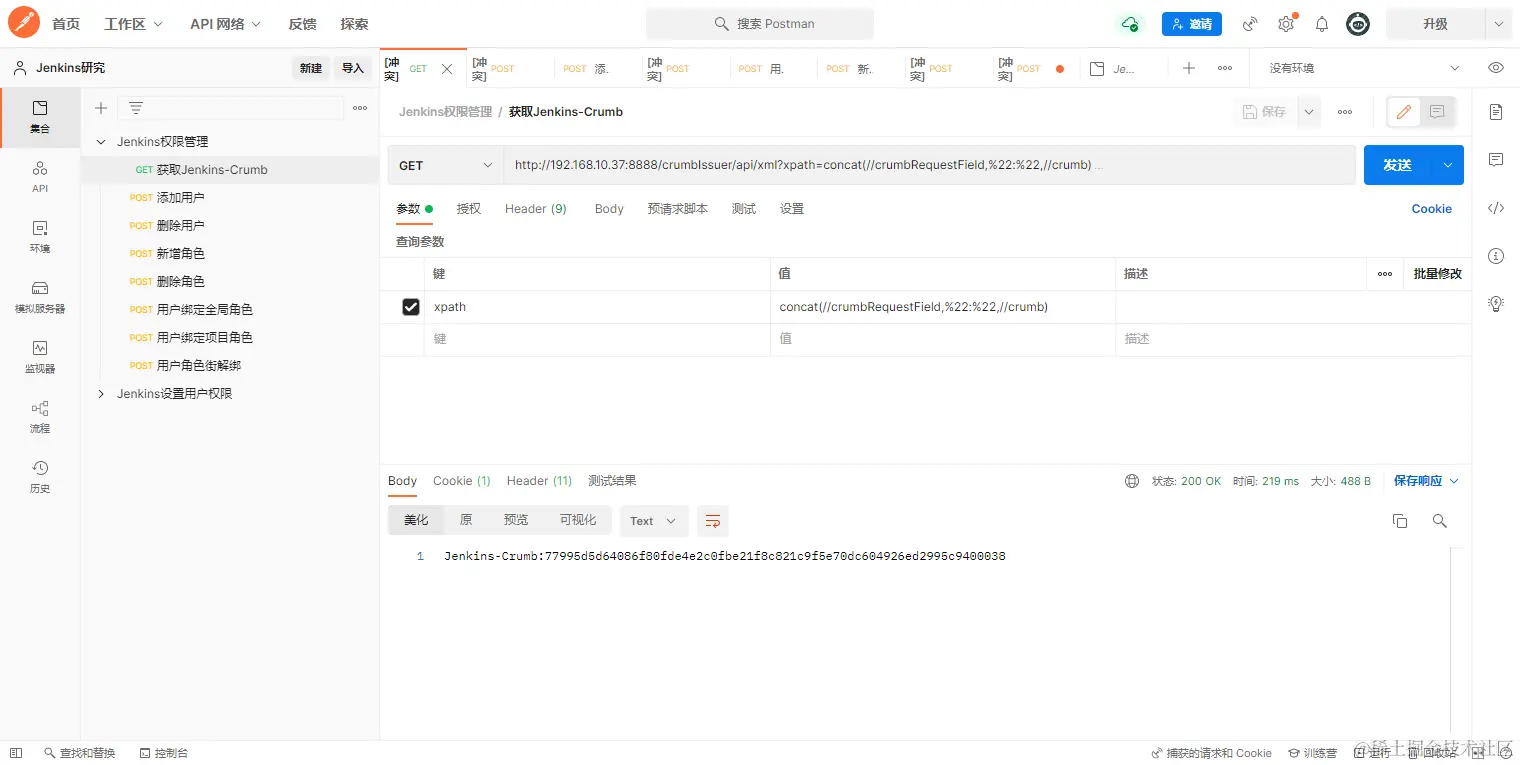Switch to the 测试 tab
This screenshot has height=765, width=1520.
click(x=744, y=209)
